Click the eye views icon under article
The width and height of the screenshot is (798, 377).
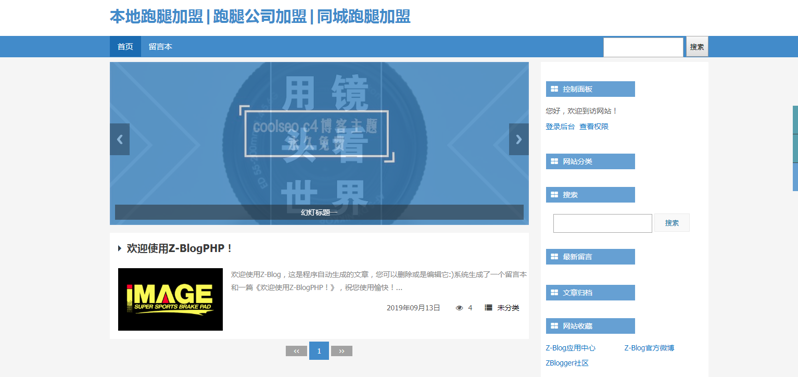tap(459, 308)
